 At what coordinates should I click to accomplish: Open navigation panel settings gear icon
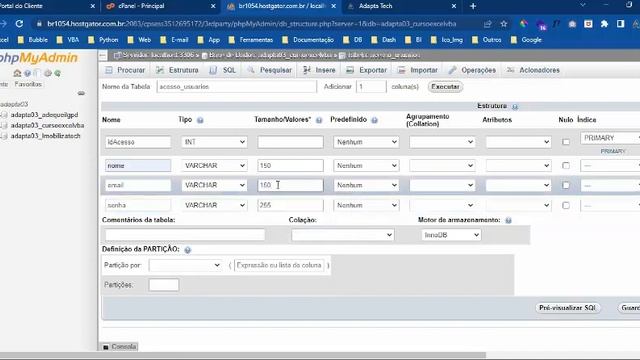(x=48, y=73)
